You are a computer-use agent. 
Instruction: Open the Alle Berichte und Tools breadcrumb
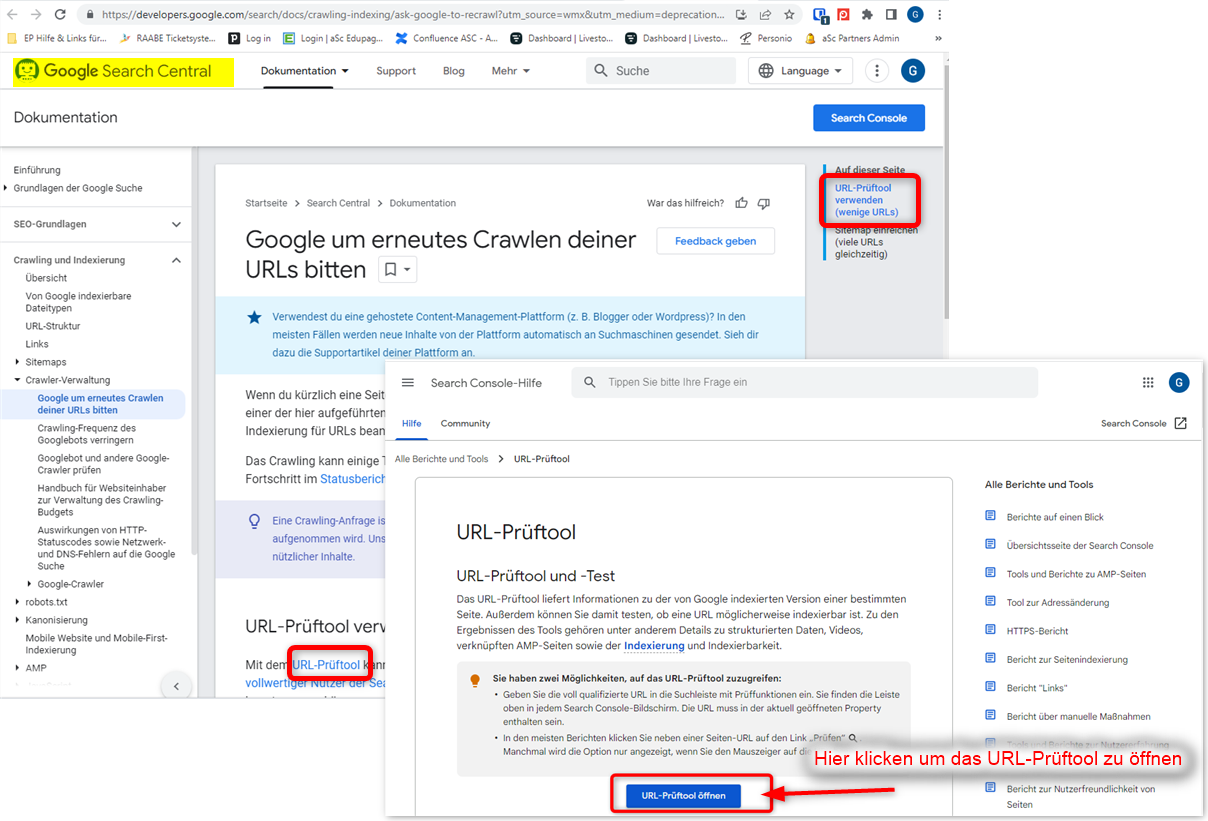[441, 459]
